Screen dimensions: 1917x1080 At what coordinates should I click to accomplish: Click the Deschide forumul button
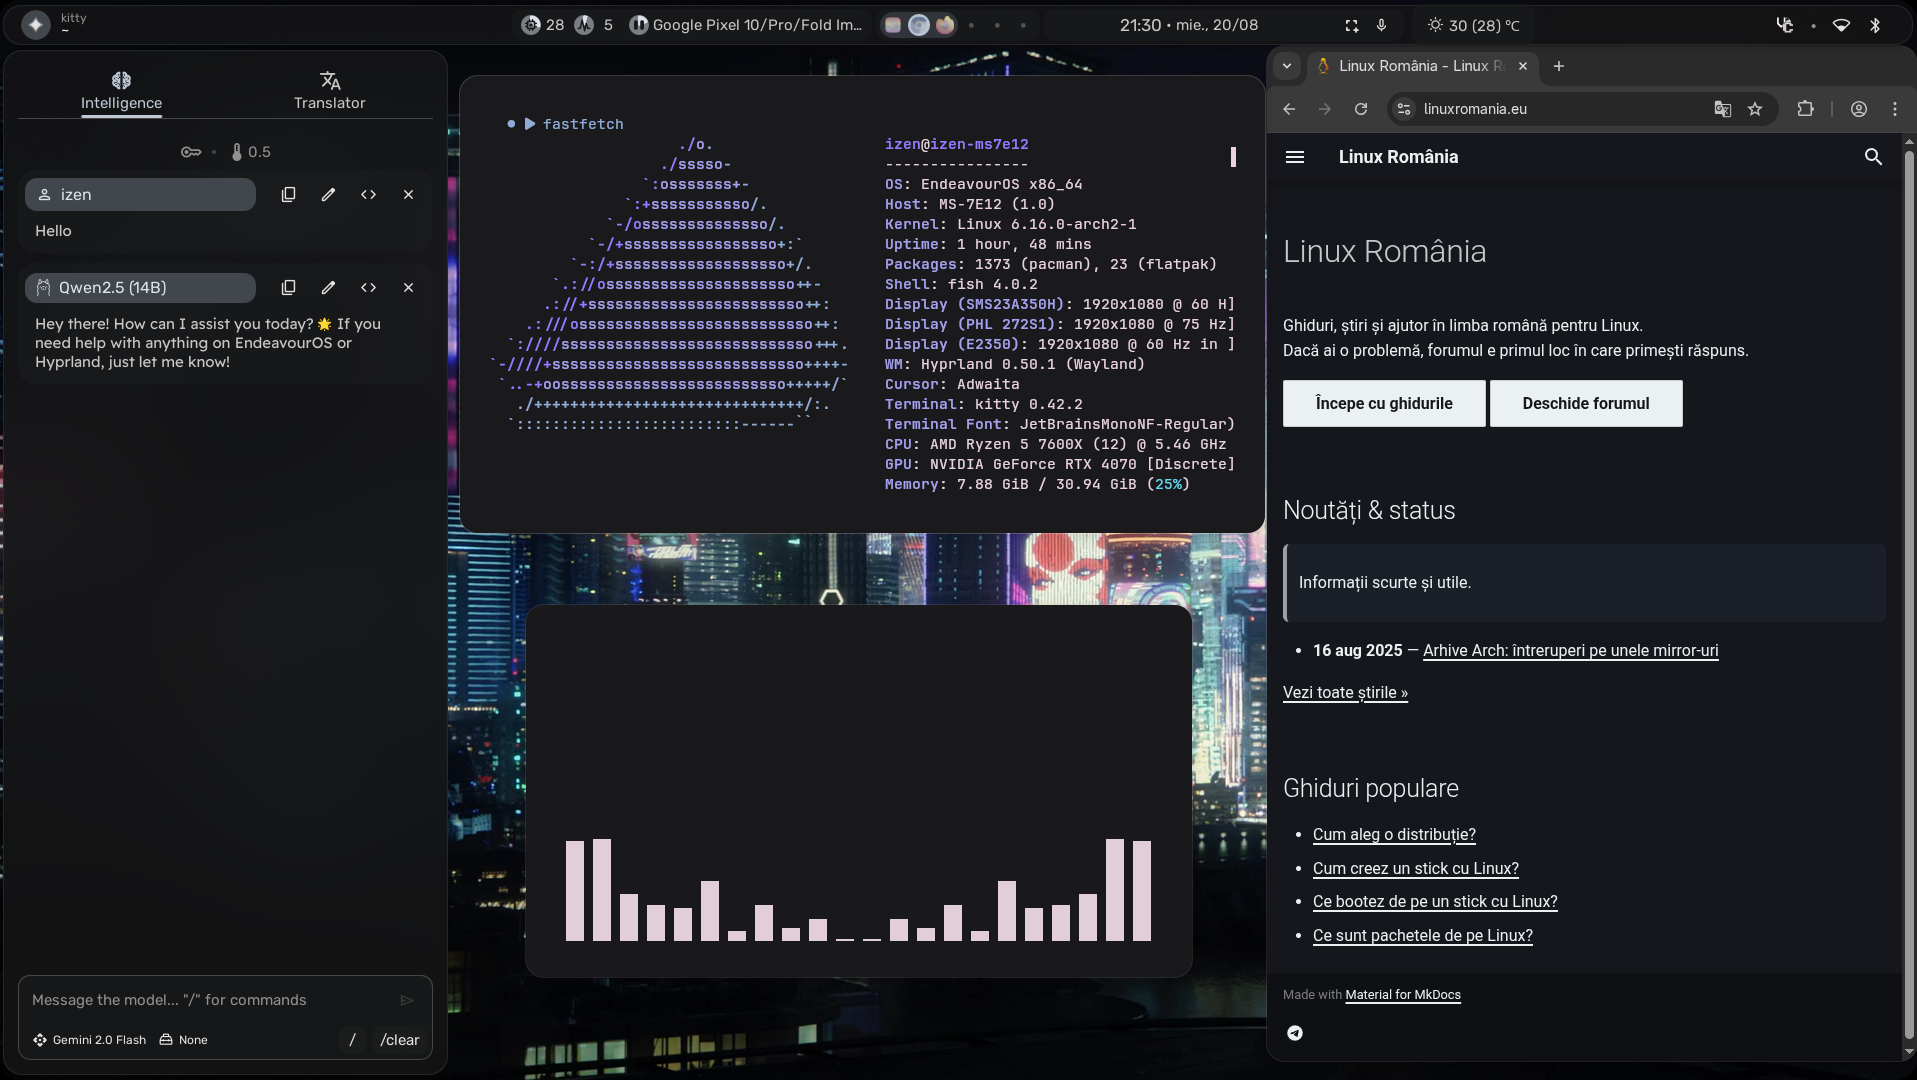(1585, 403)
